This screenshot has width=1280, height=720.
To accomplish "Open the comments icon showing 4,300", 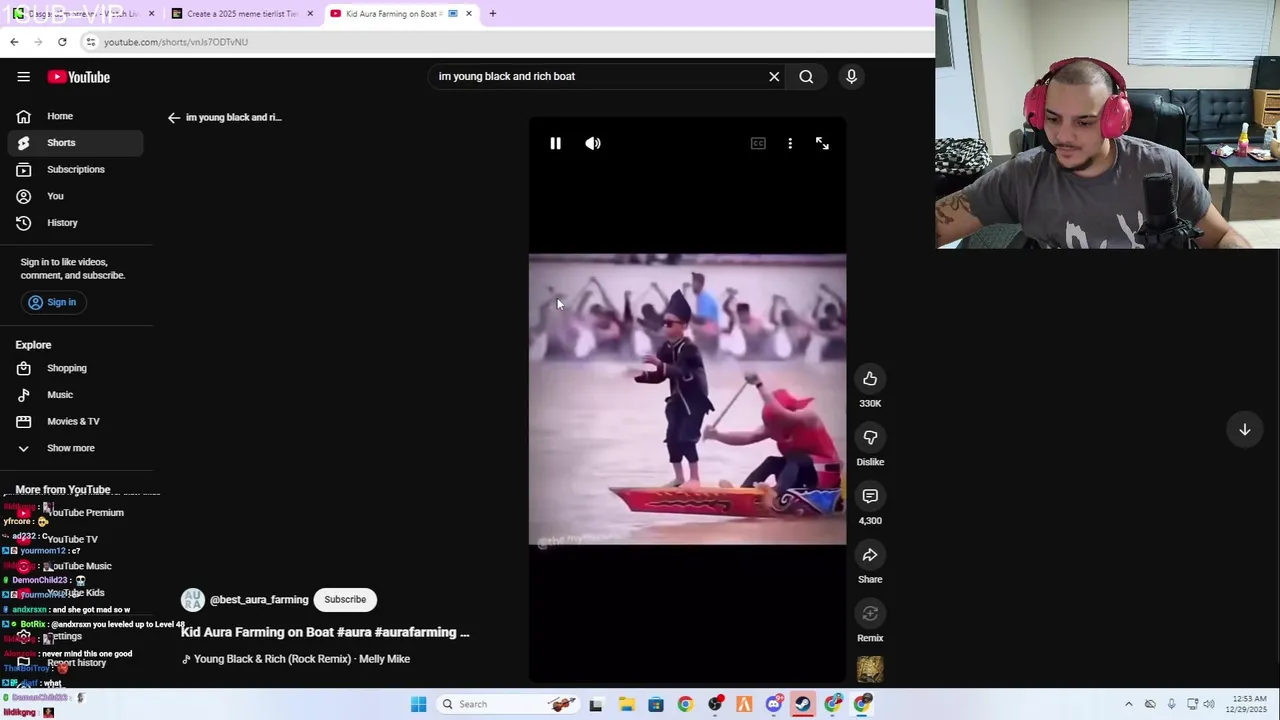I will (x=870, y=496).
